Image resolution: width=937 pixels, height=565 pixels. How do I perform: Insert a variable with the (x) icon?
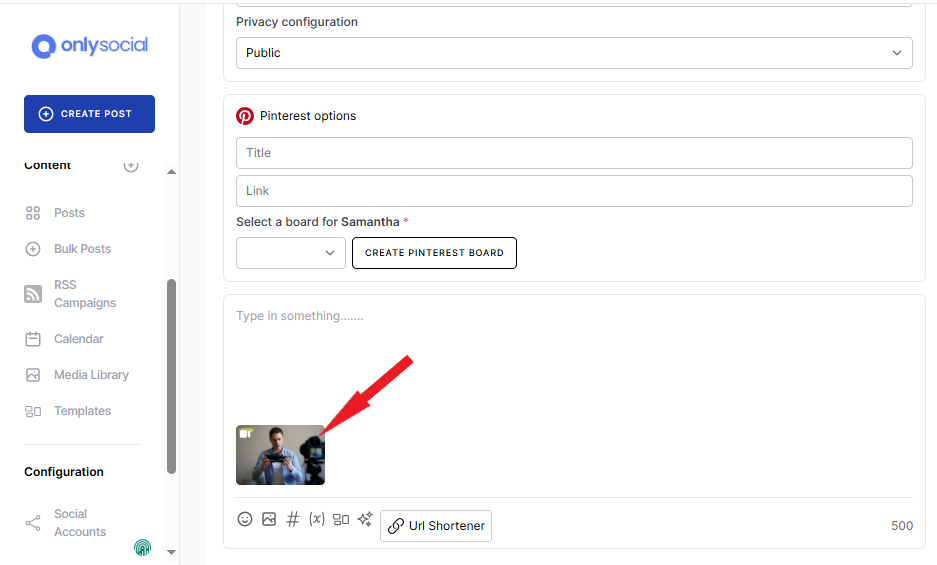point(317,519)
